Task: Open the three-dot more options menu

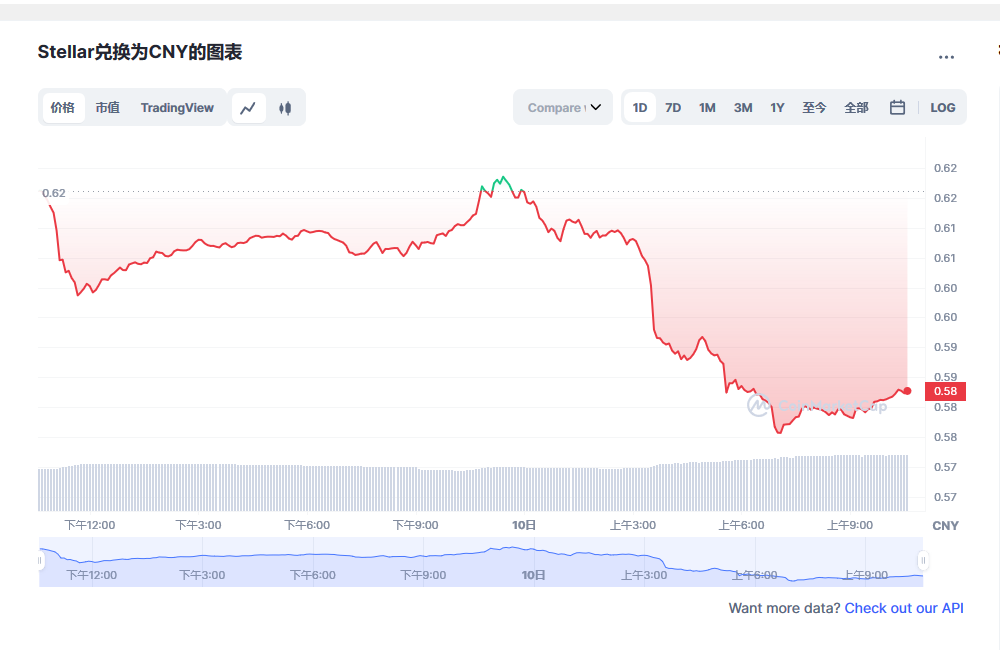Action: tap(946, 57)
